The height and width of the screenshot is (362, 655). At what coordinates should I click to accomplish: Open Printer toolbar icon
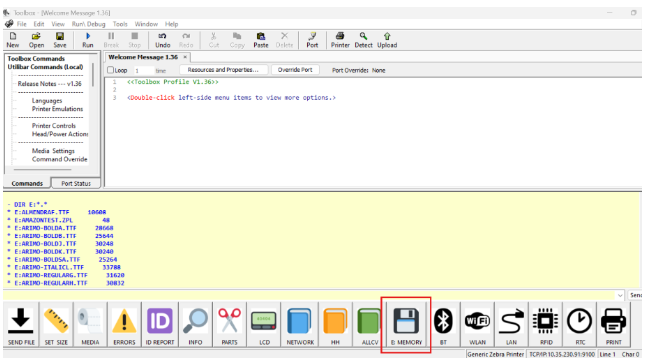tap(340, 41)
